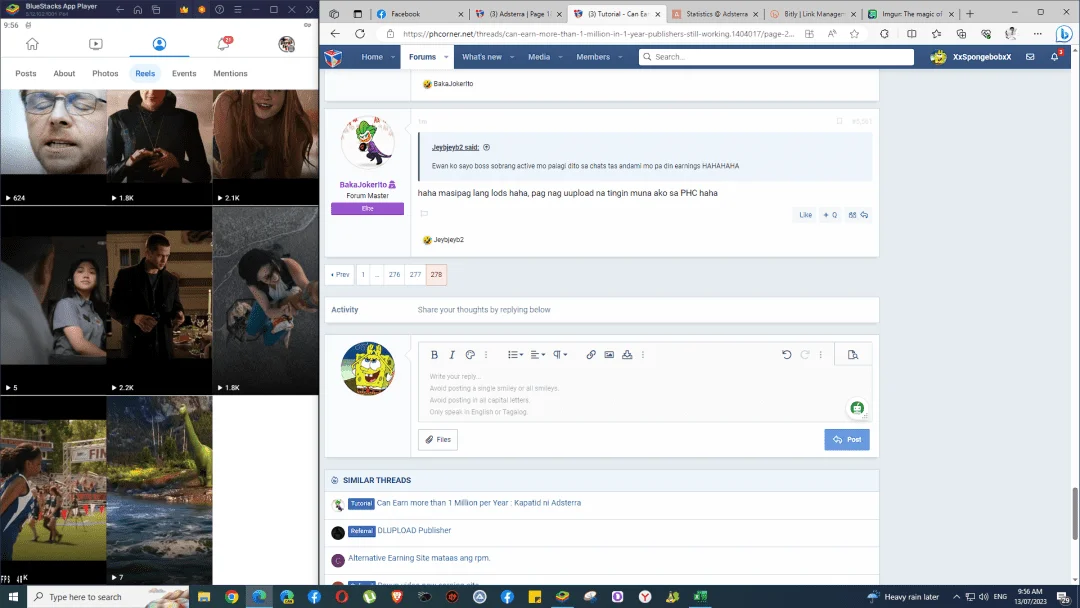This screenshot has height=608, width=1080.
Task: Click the Windows taskbar search box
Action: (108, 596)
